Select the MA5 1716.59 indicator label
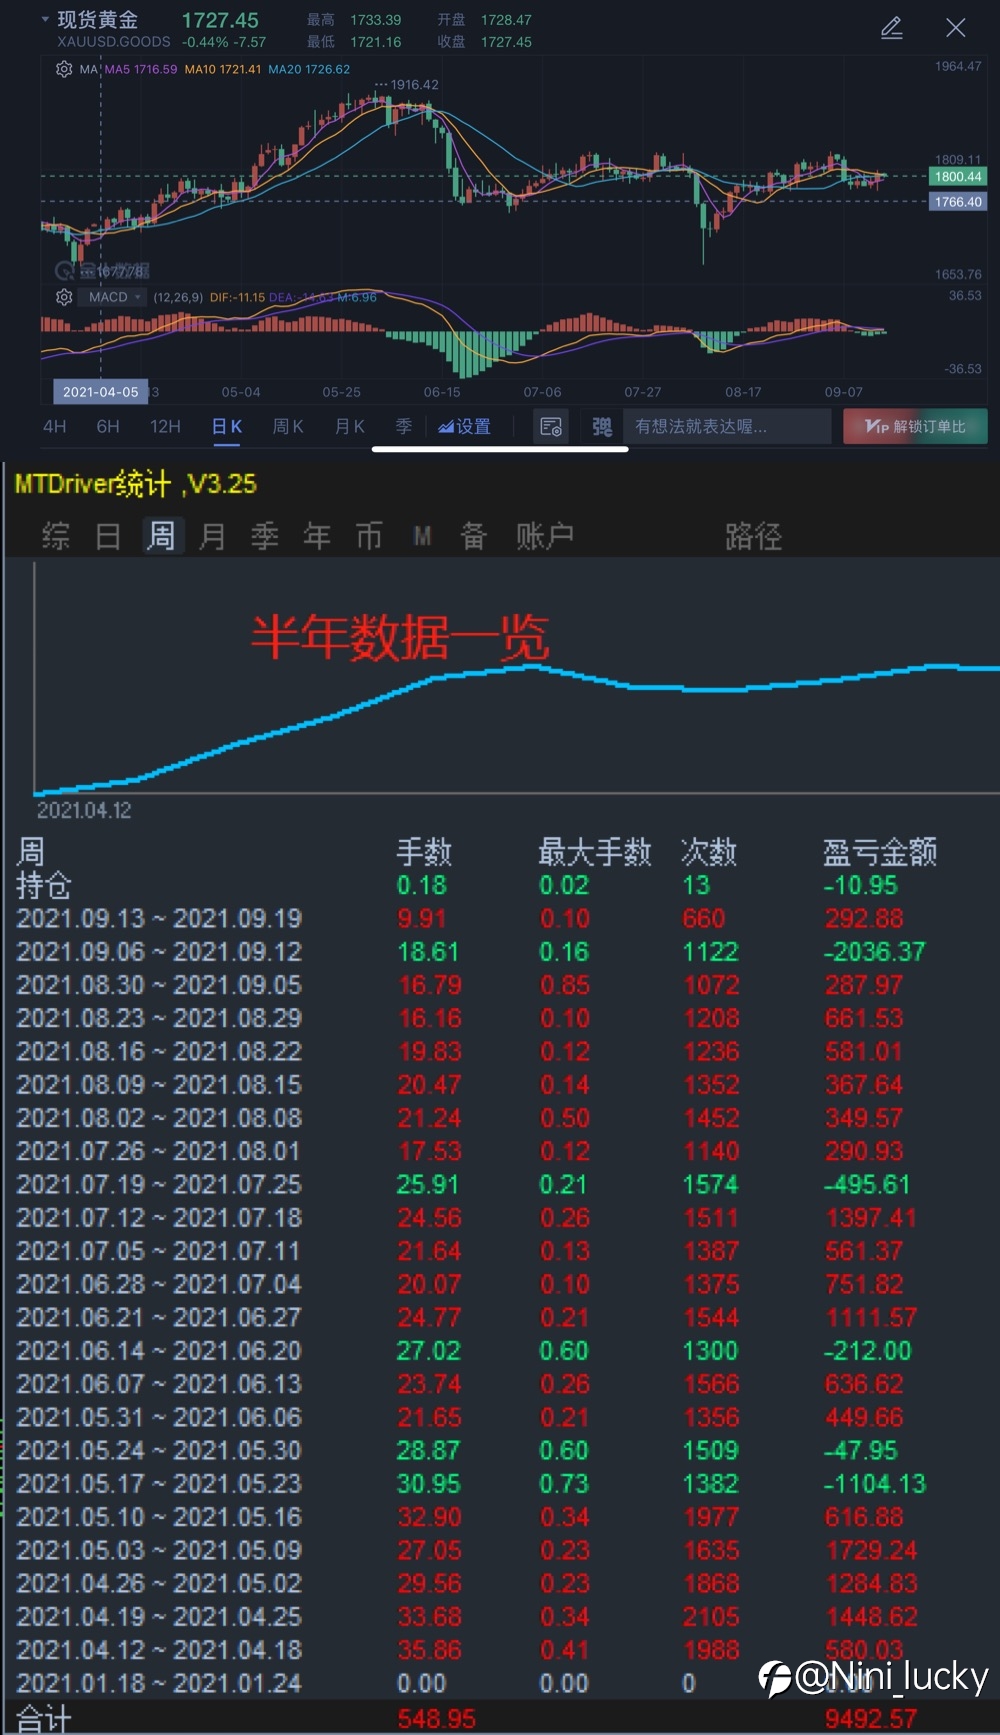The height and width of the screenshot is (1735, 1000). pyautogui.click(x=141, y=69)
